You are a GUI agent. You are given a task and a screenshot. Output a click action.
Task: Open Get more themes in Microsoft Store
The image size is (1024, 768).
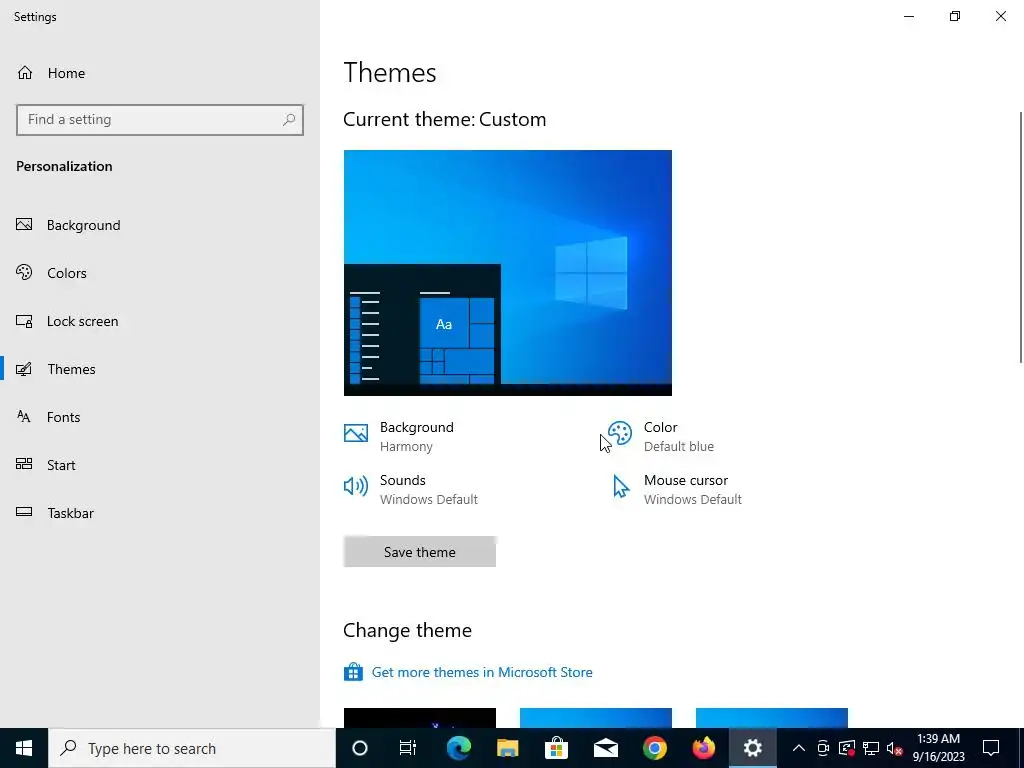pos(482,672)
